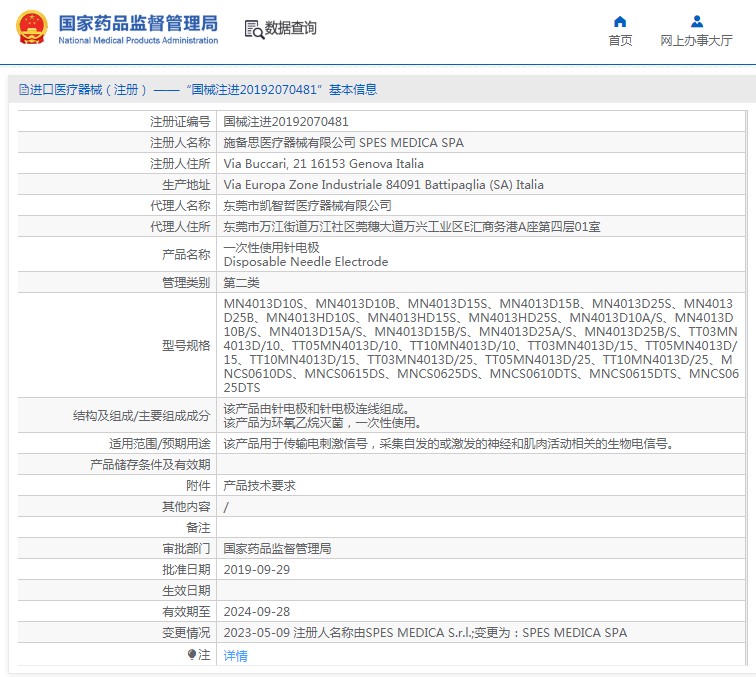Click the 附件 label

point(198,486)
